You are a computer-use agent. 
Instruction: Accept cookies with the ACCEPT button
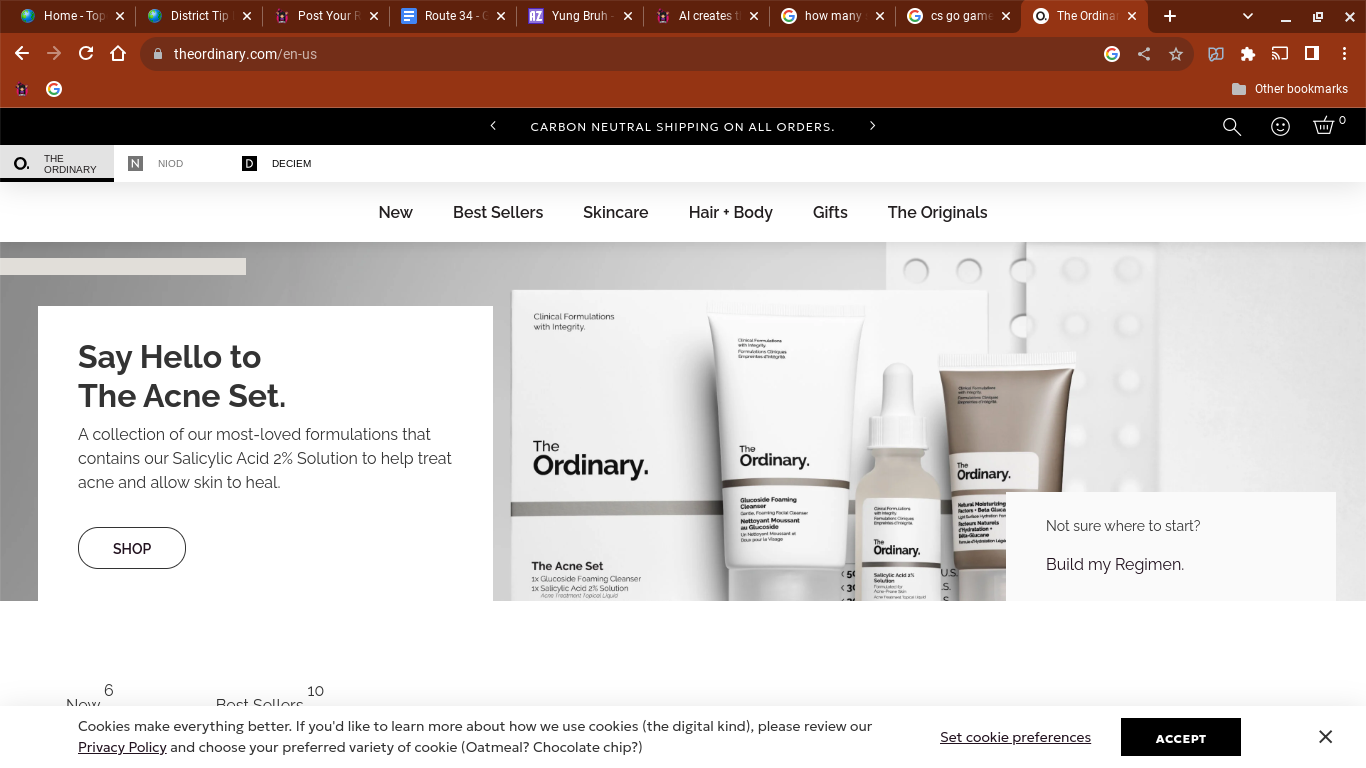(1181, 737)
